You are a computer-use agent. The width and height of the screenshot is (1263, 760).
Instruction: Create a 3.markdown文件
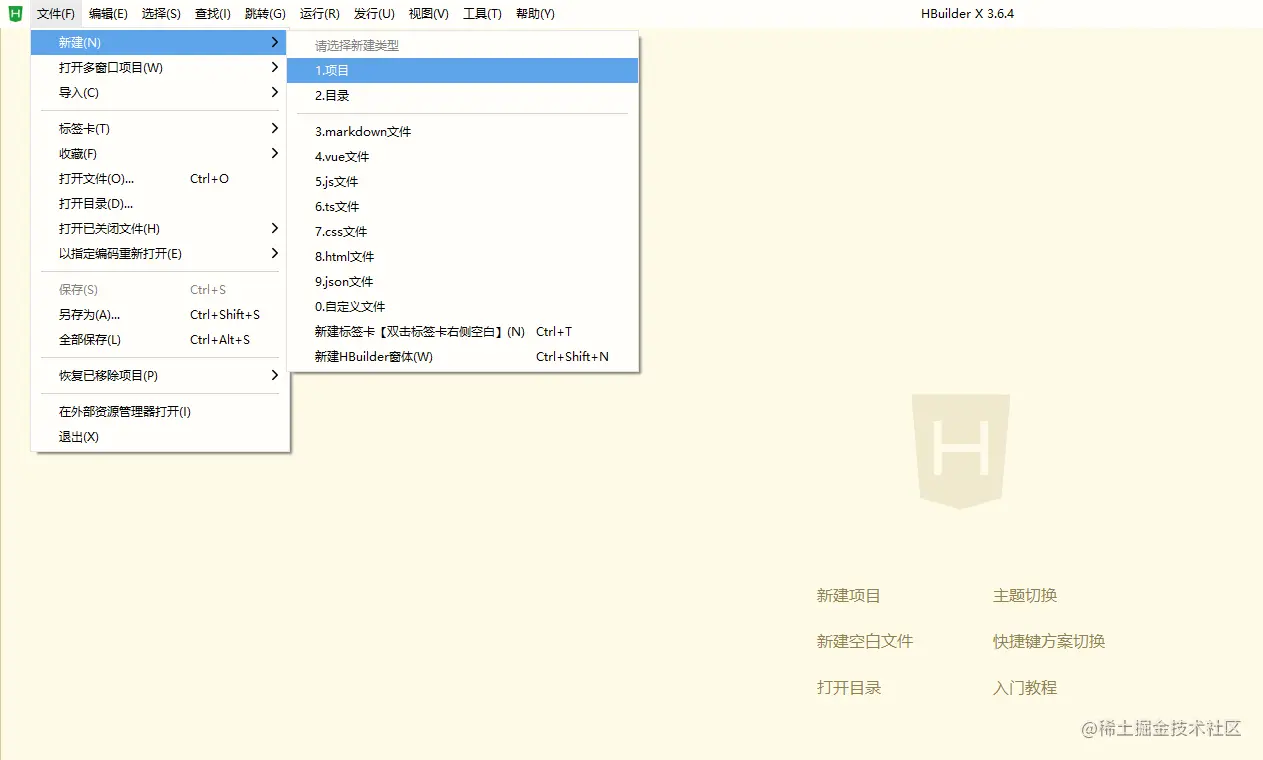click(462, 132)
